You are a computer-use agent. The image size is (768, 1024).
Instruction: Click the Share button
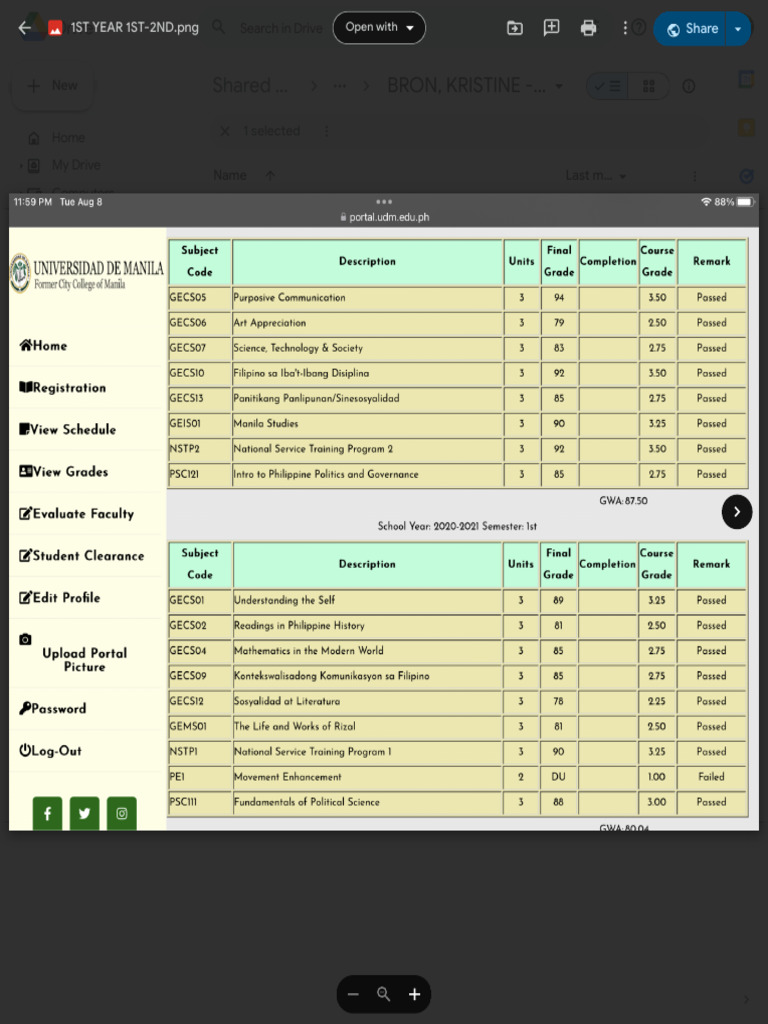pyautogui.click(x=692, y=29)
